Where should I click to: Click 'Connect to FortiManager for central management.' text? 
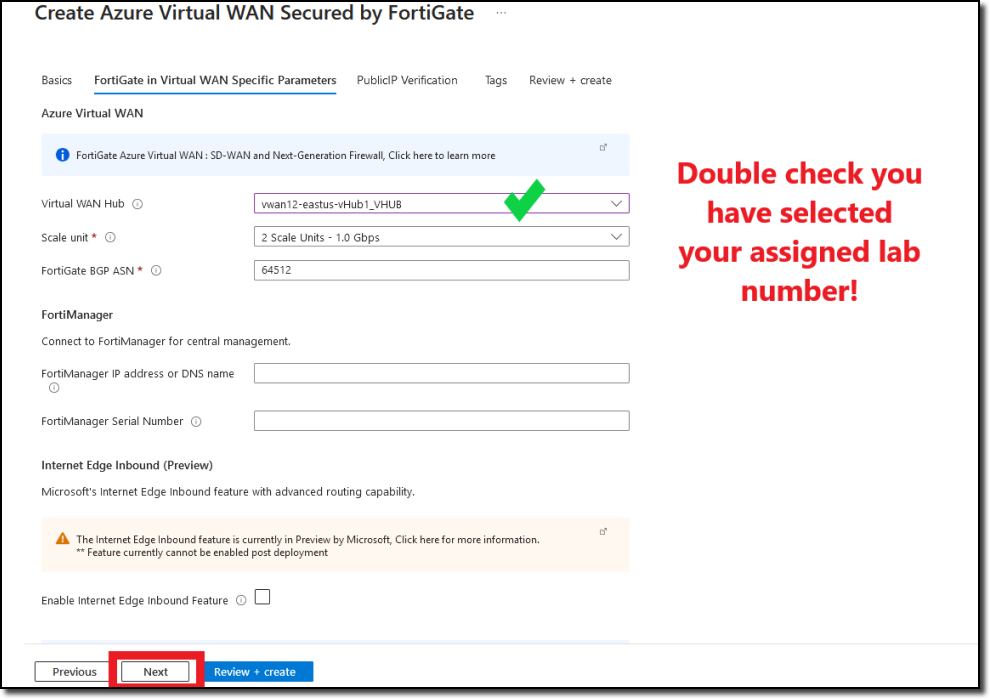point(166,341)
